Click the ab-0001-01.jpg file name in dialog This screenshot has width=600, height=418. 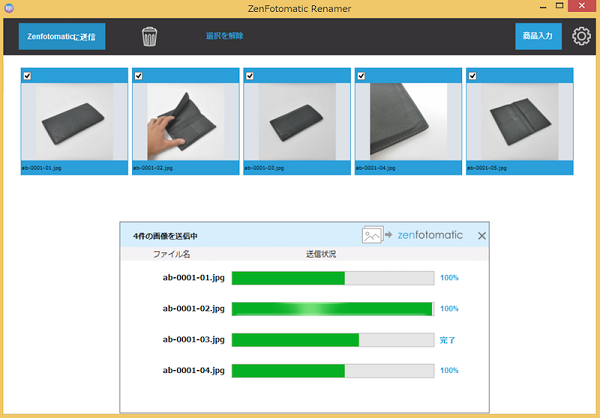coord(194,278)
